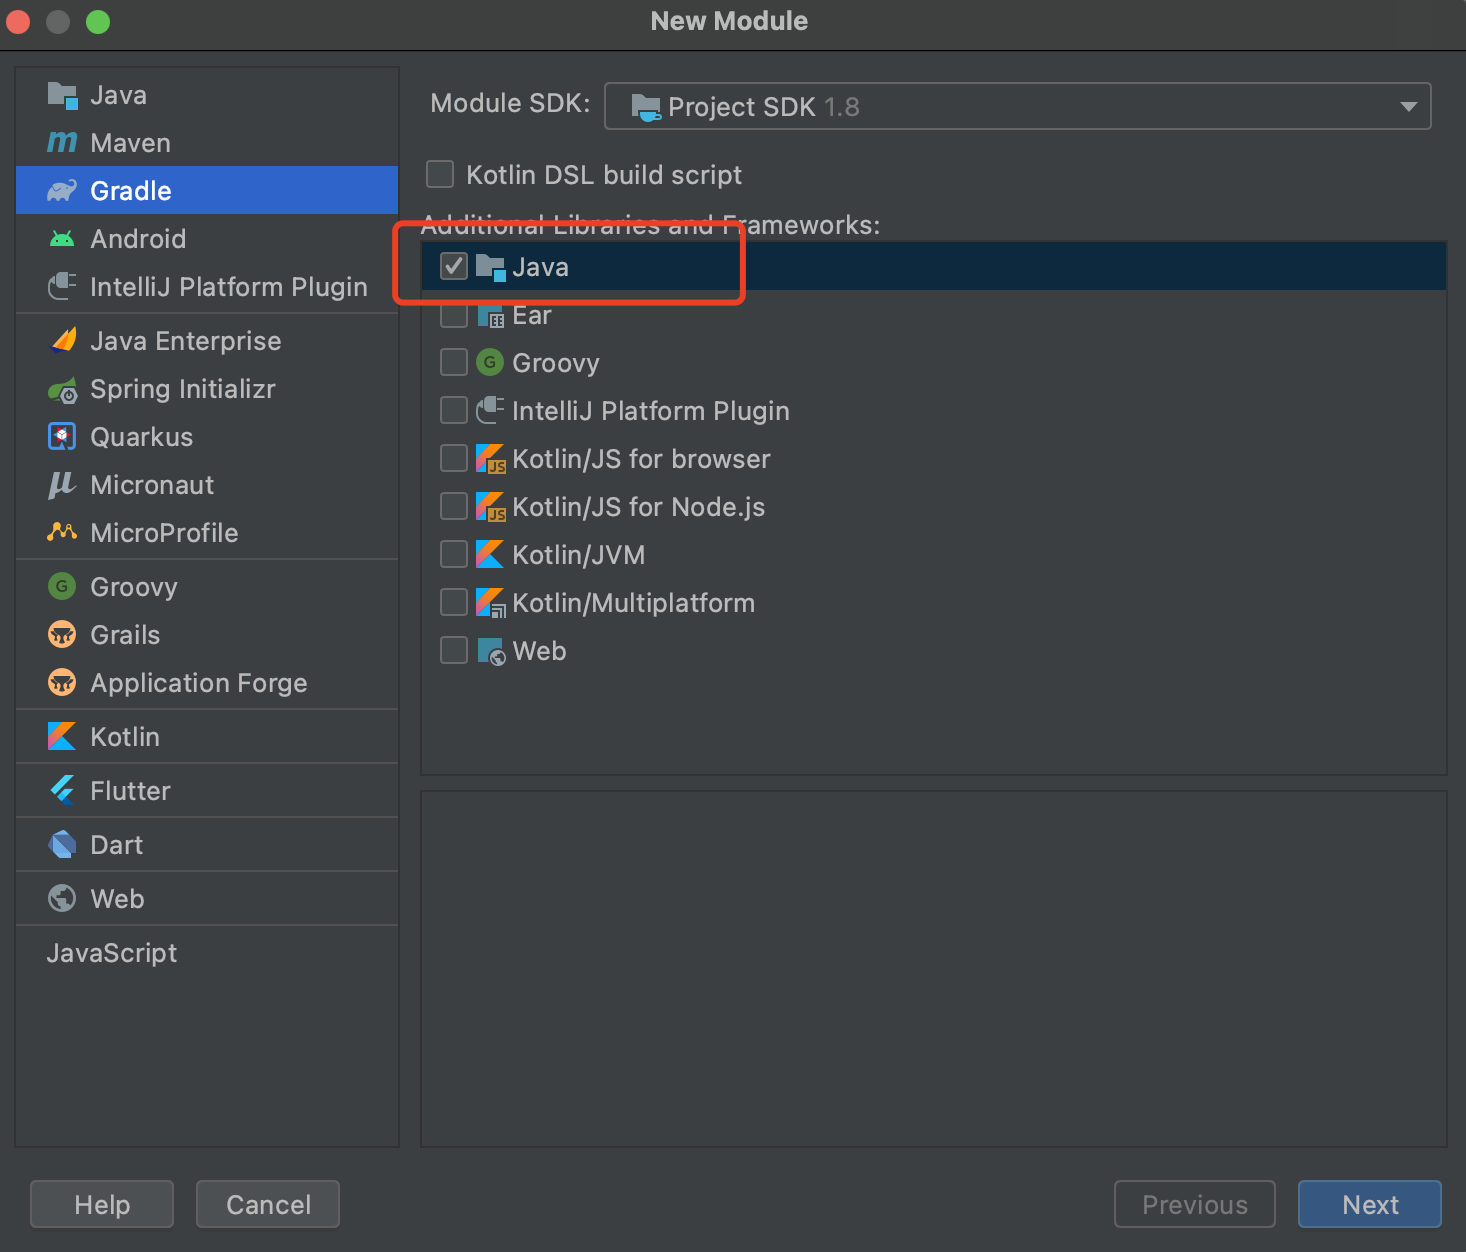Select 'Kotlin/JS for Node.js' label in list
The image size is (1466, 1252).
(639, 507)
